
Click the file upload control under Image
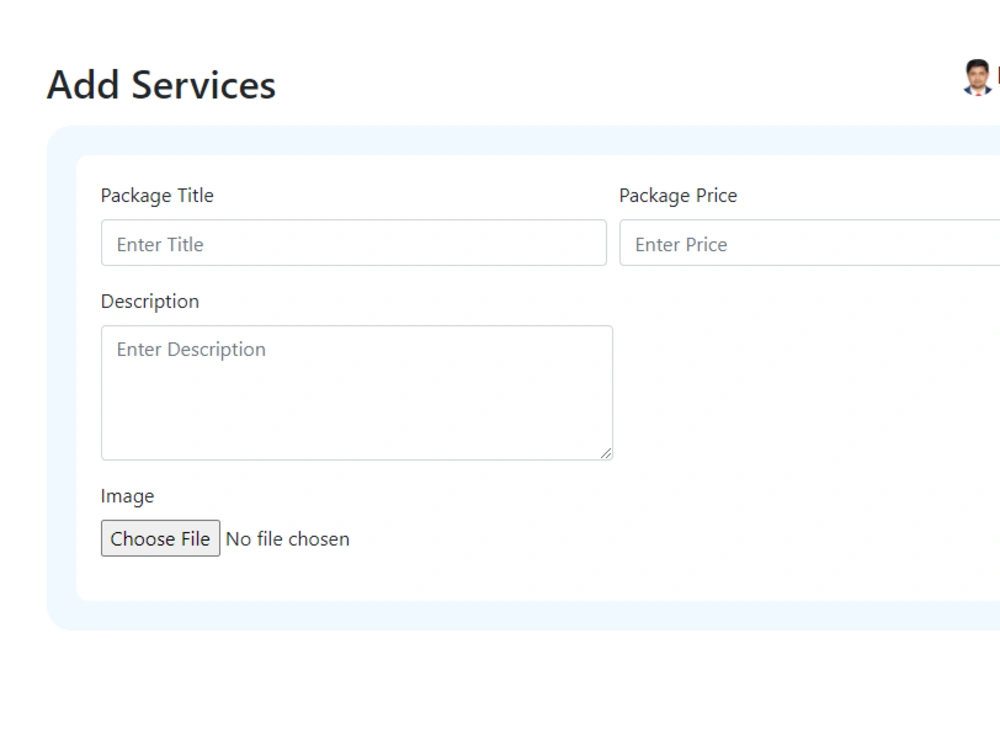(226, 538)
